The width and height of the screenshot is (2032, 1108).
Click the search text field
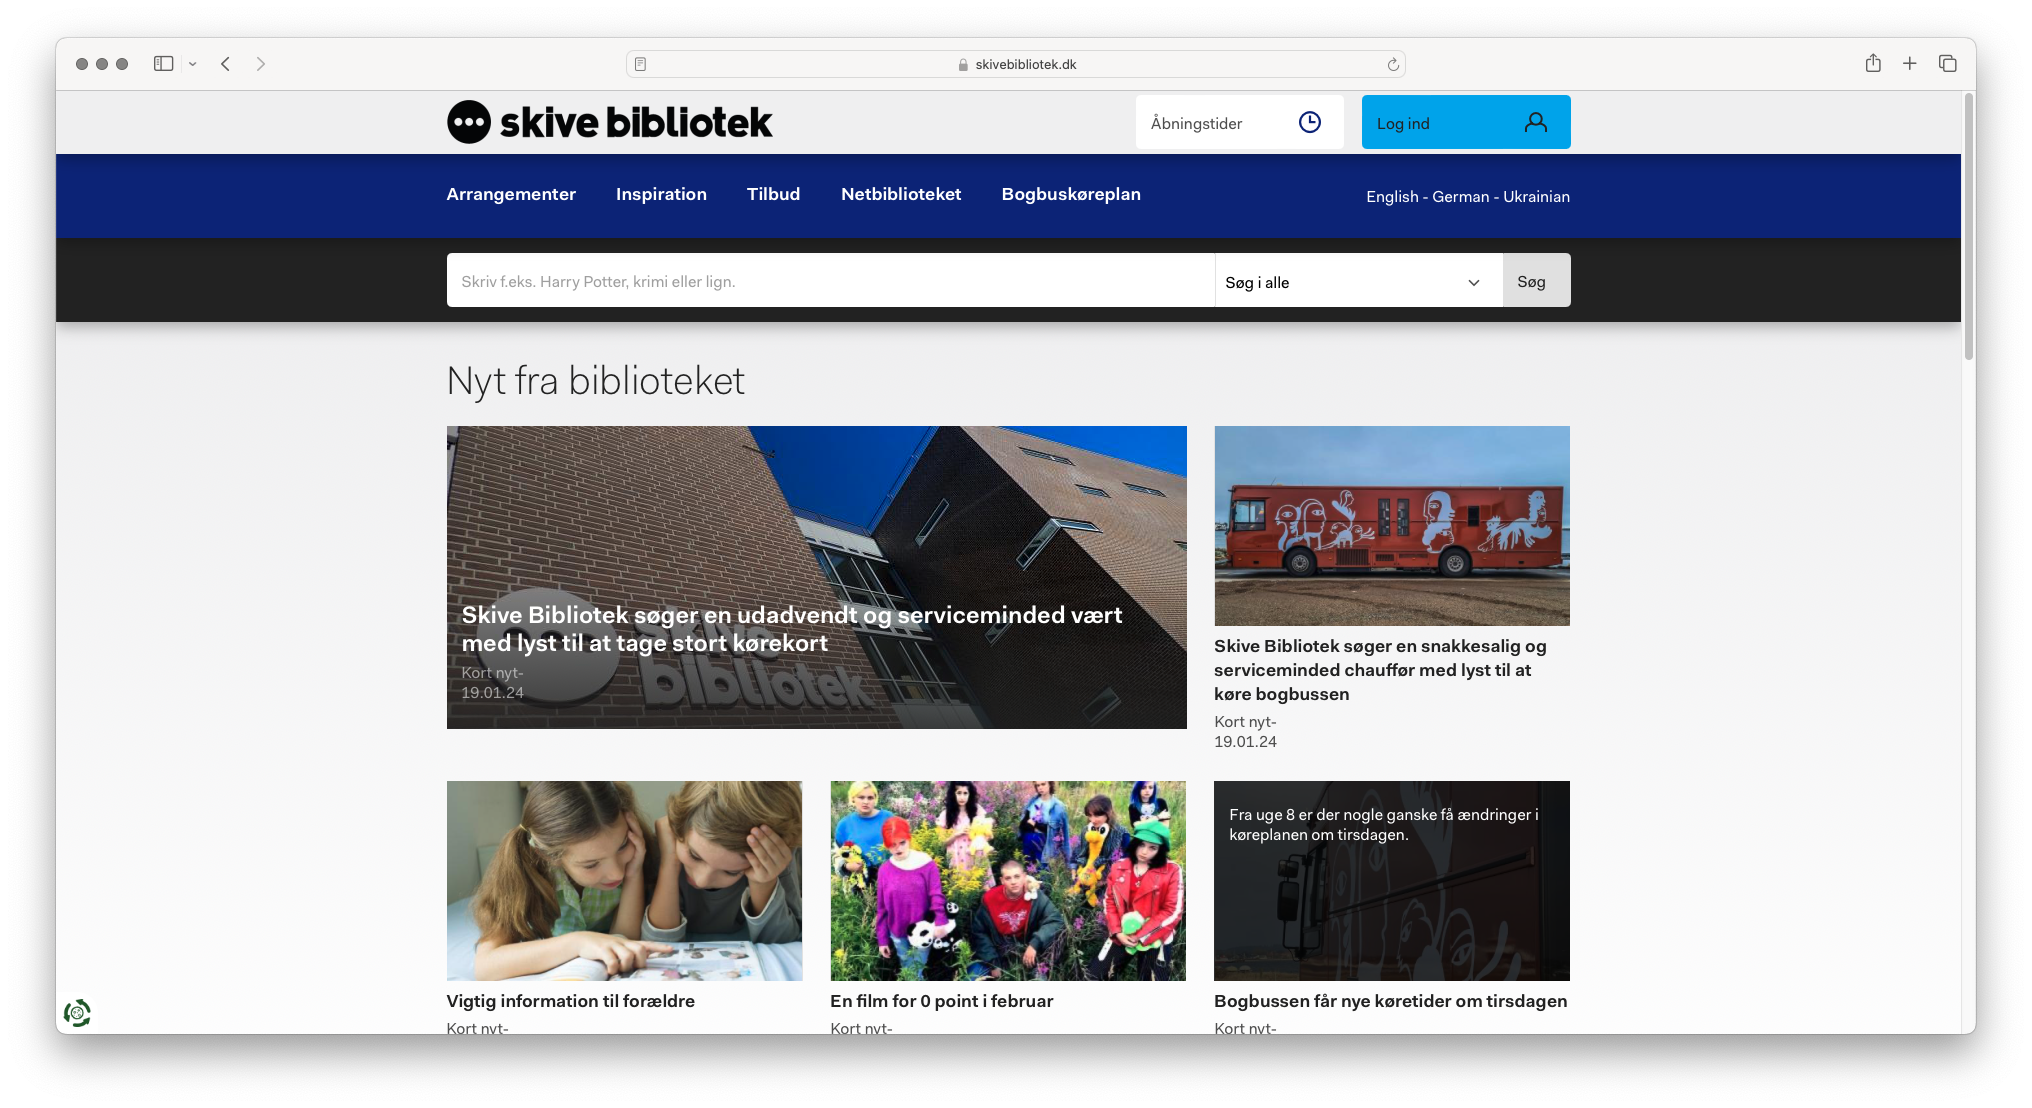pos(830,281)
